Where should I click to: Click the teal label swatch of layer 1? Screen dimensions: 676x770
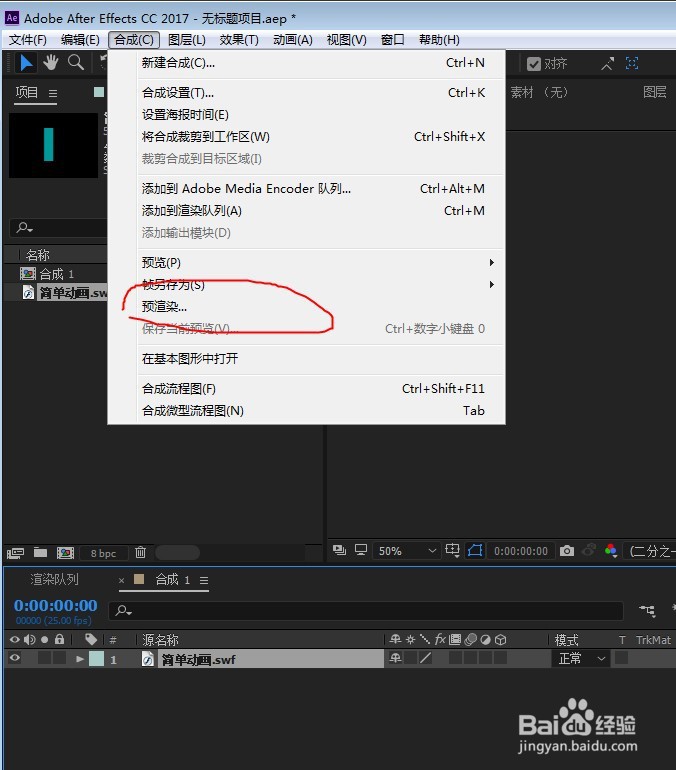[x=96, y=659]
